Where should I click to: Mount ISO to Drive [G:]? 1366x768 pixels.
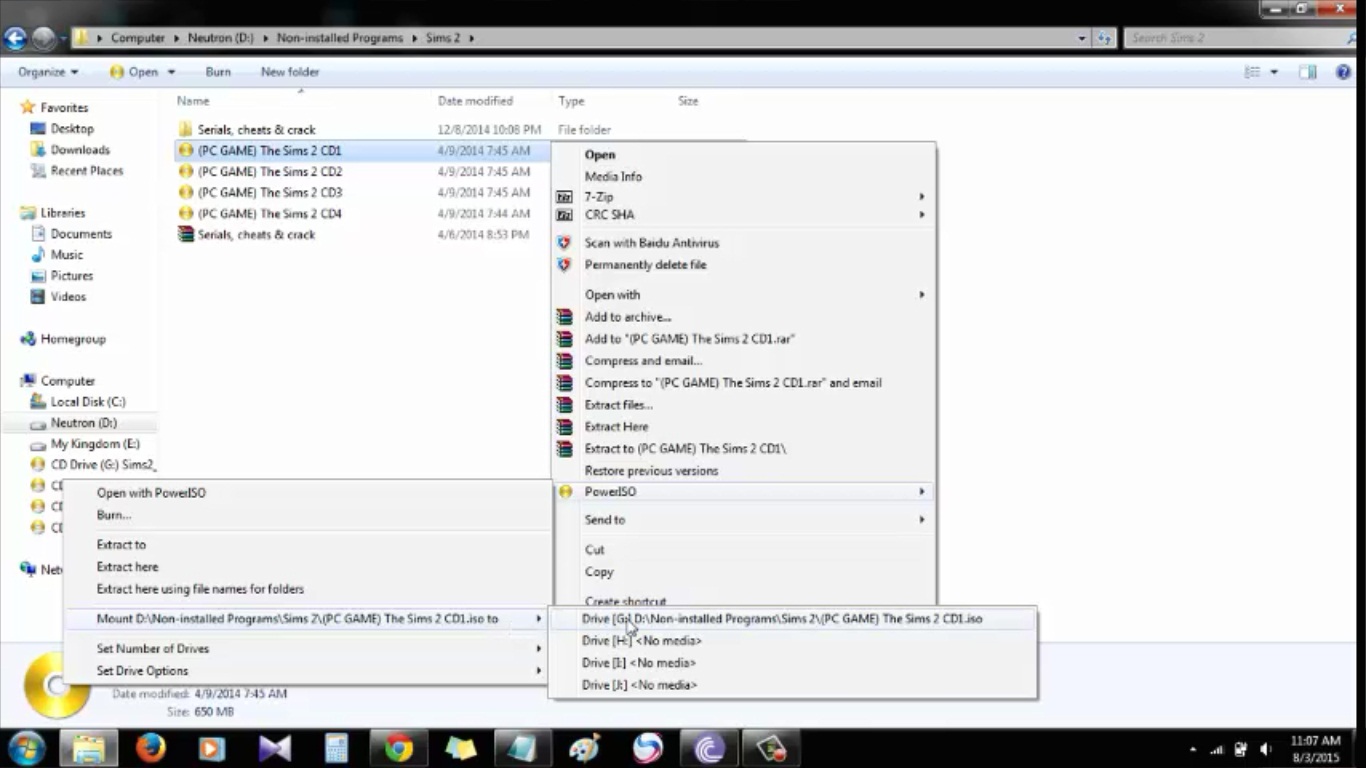792,618
